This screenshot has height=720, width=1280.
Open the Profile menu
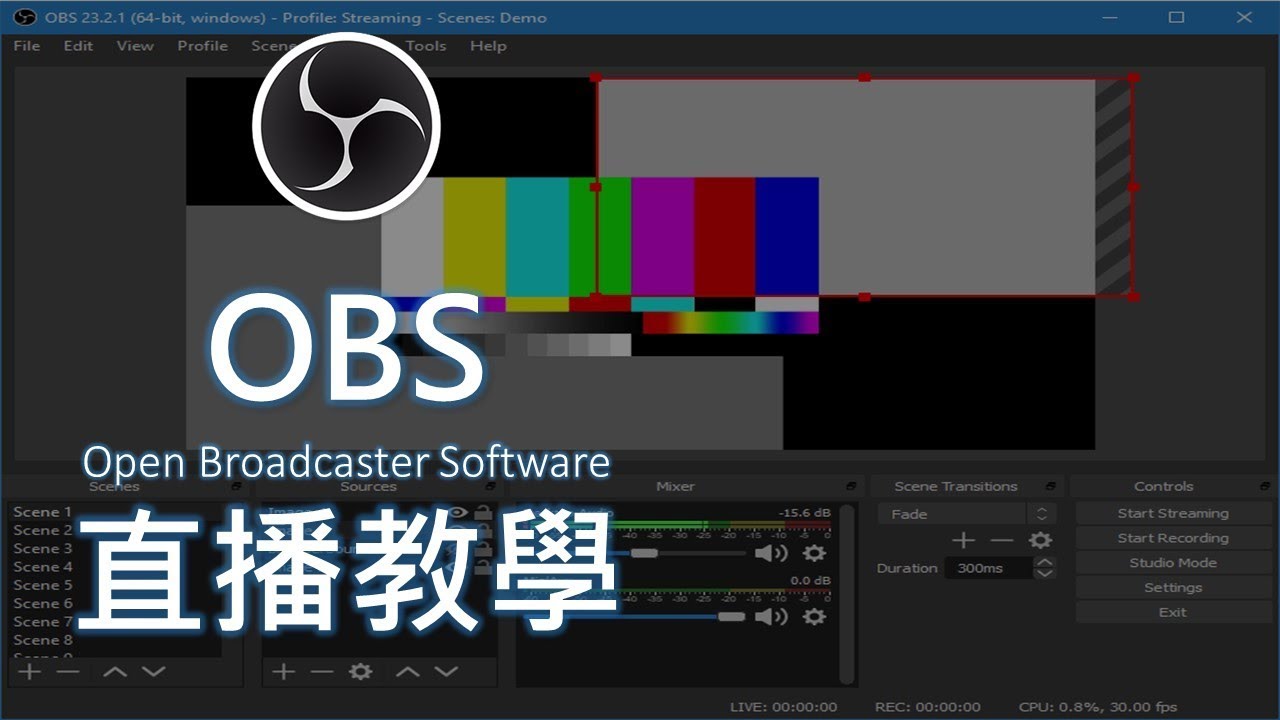pyautogui.click(x=202, y=46)
